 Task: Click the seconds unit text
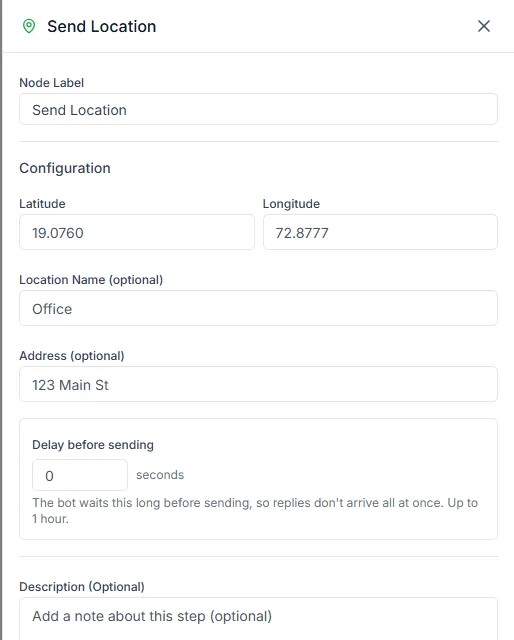click(160, 475)
